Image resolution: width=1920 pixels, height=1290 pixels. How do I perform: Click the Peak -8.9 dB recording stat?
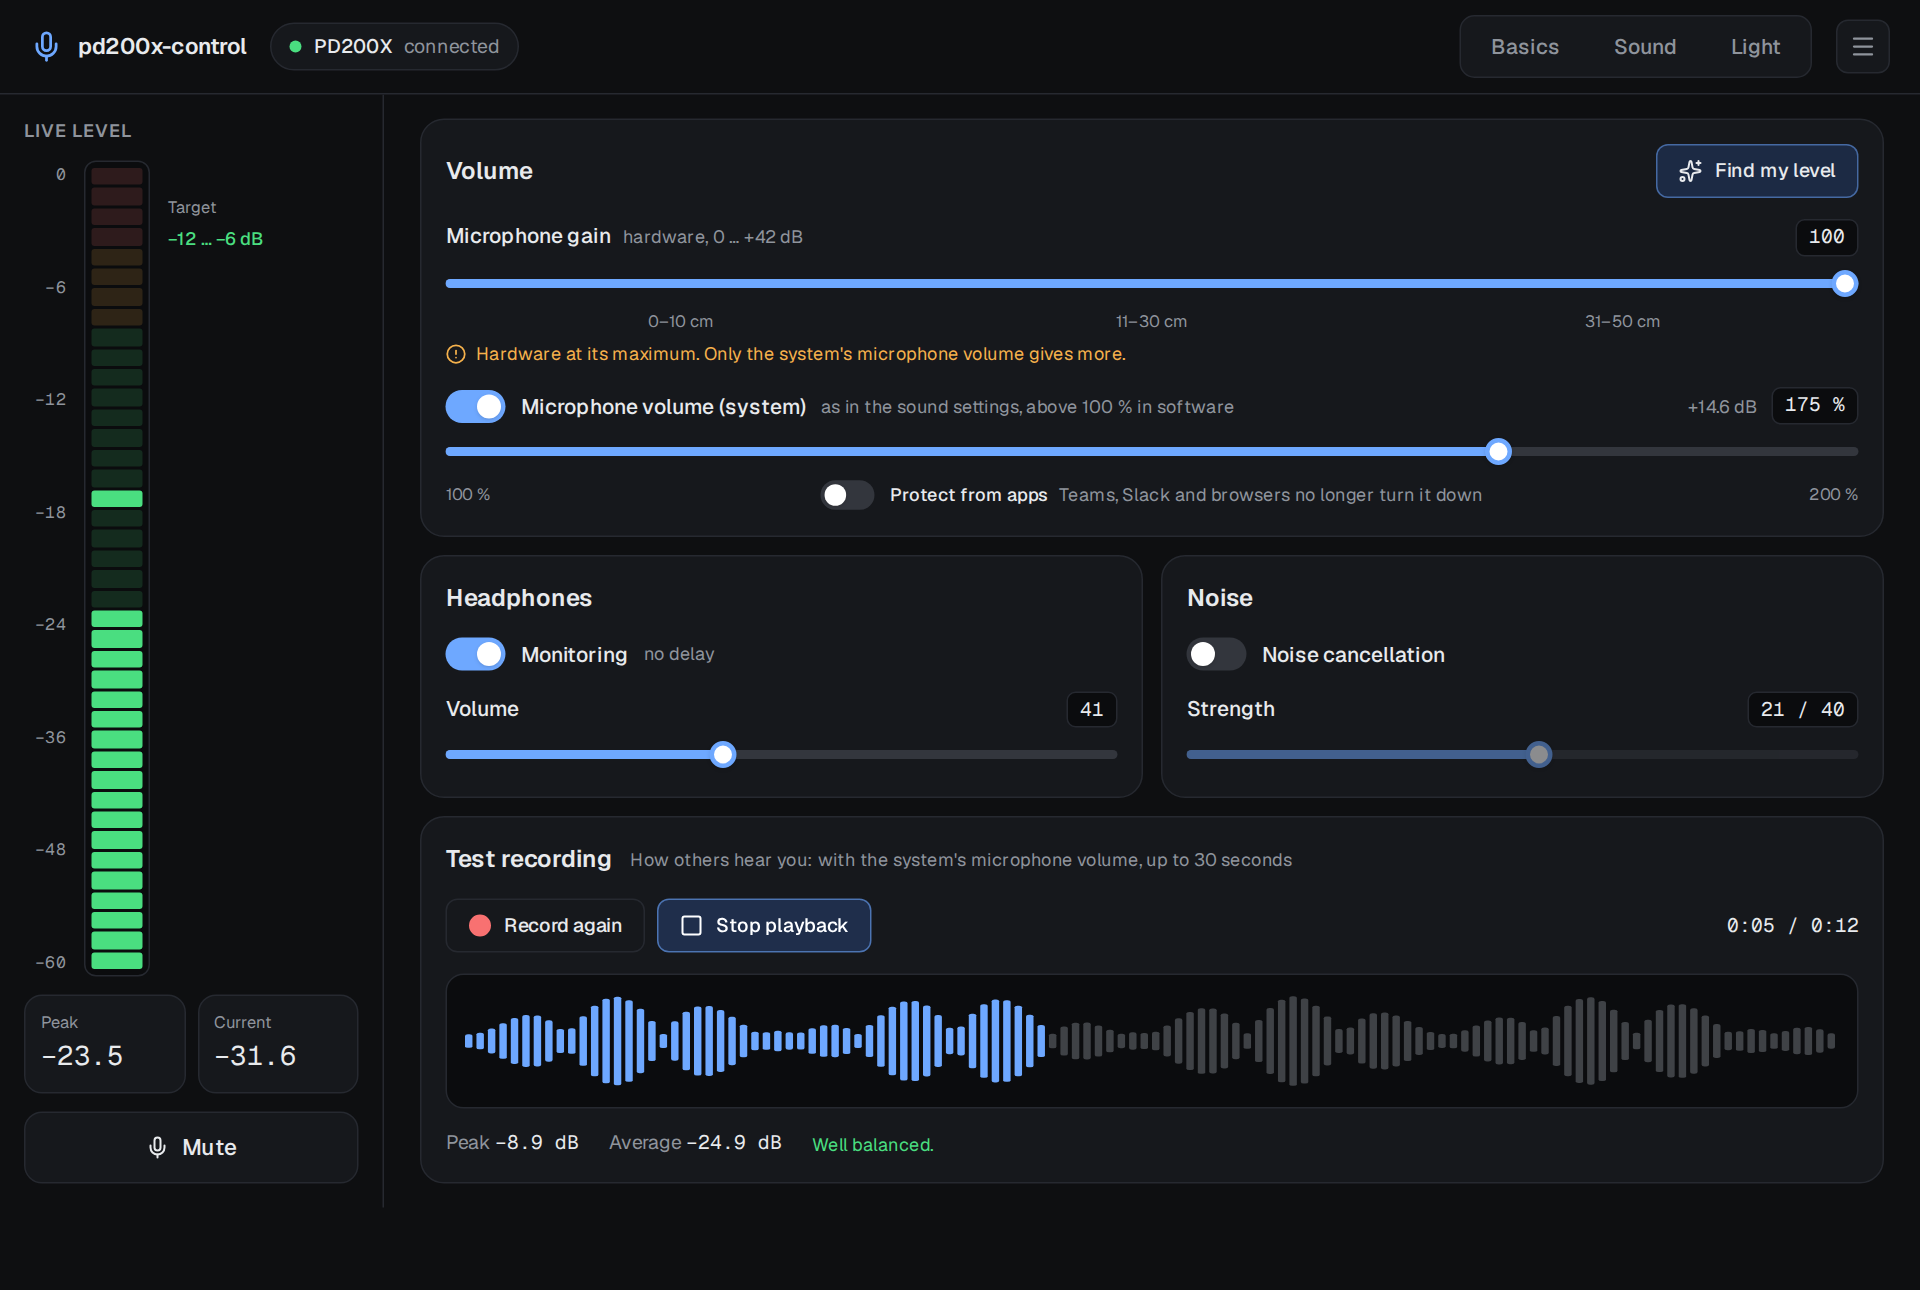(512, 1142)
